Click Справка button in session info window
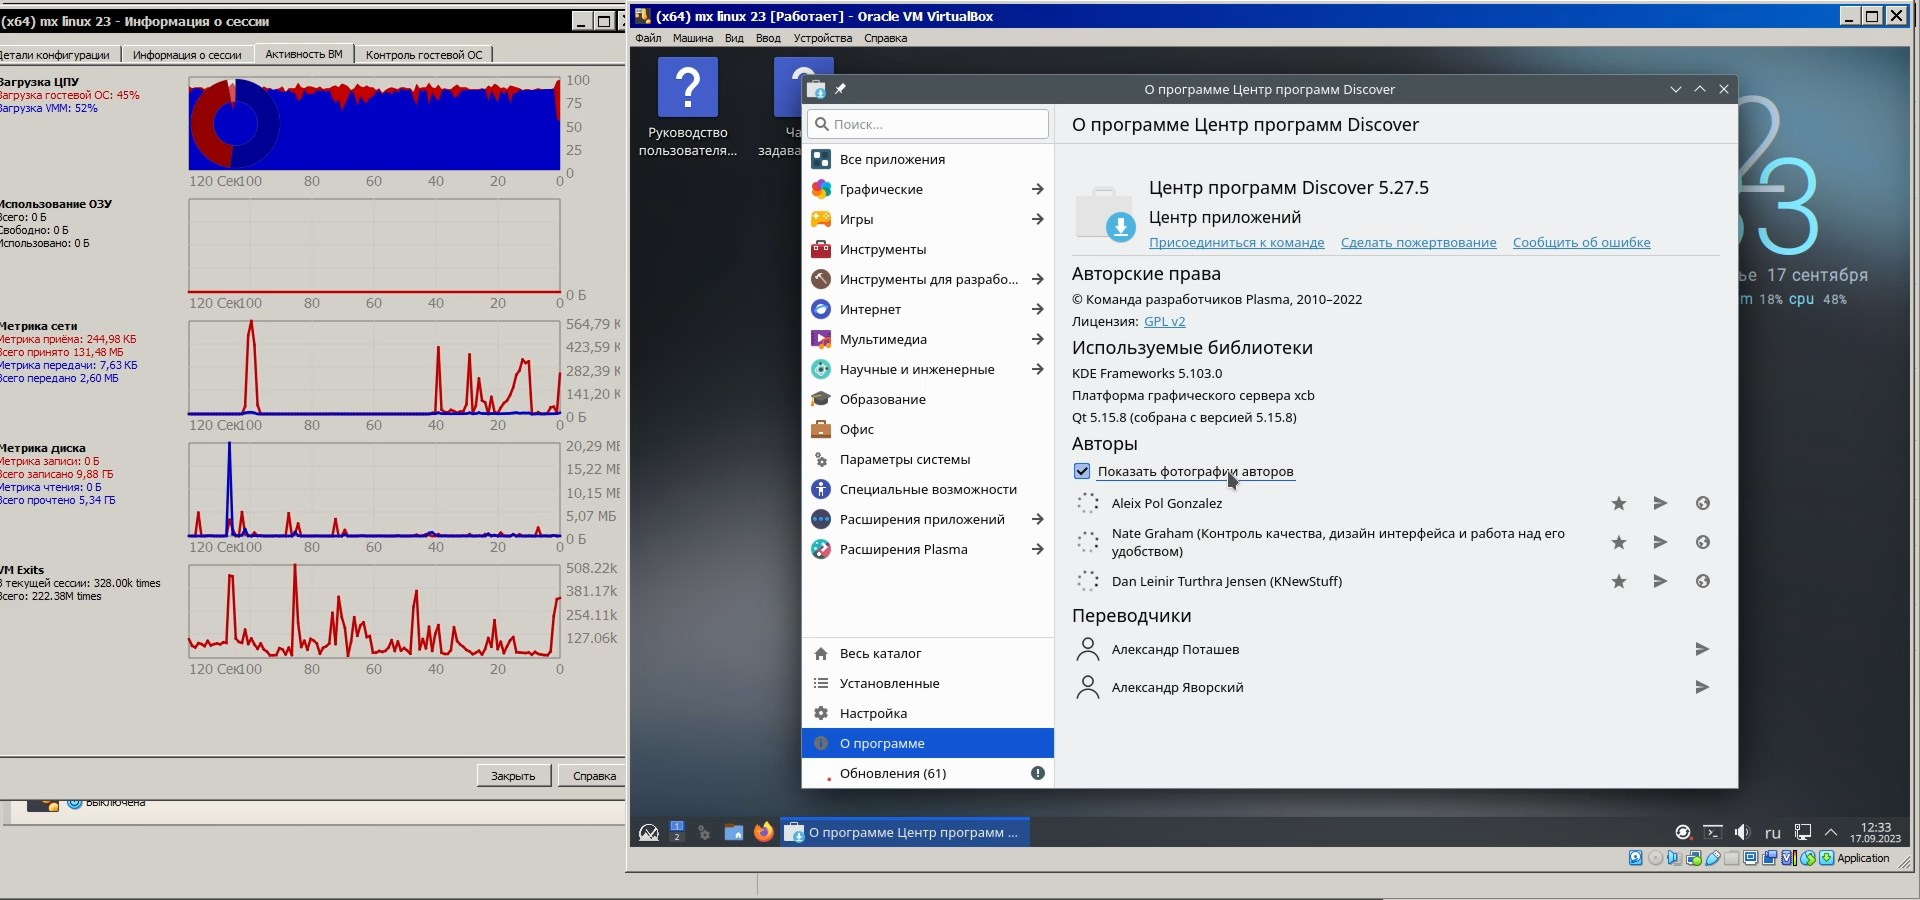1920x900 pixels. [594, 776]
